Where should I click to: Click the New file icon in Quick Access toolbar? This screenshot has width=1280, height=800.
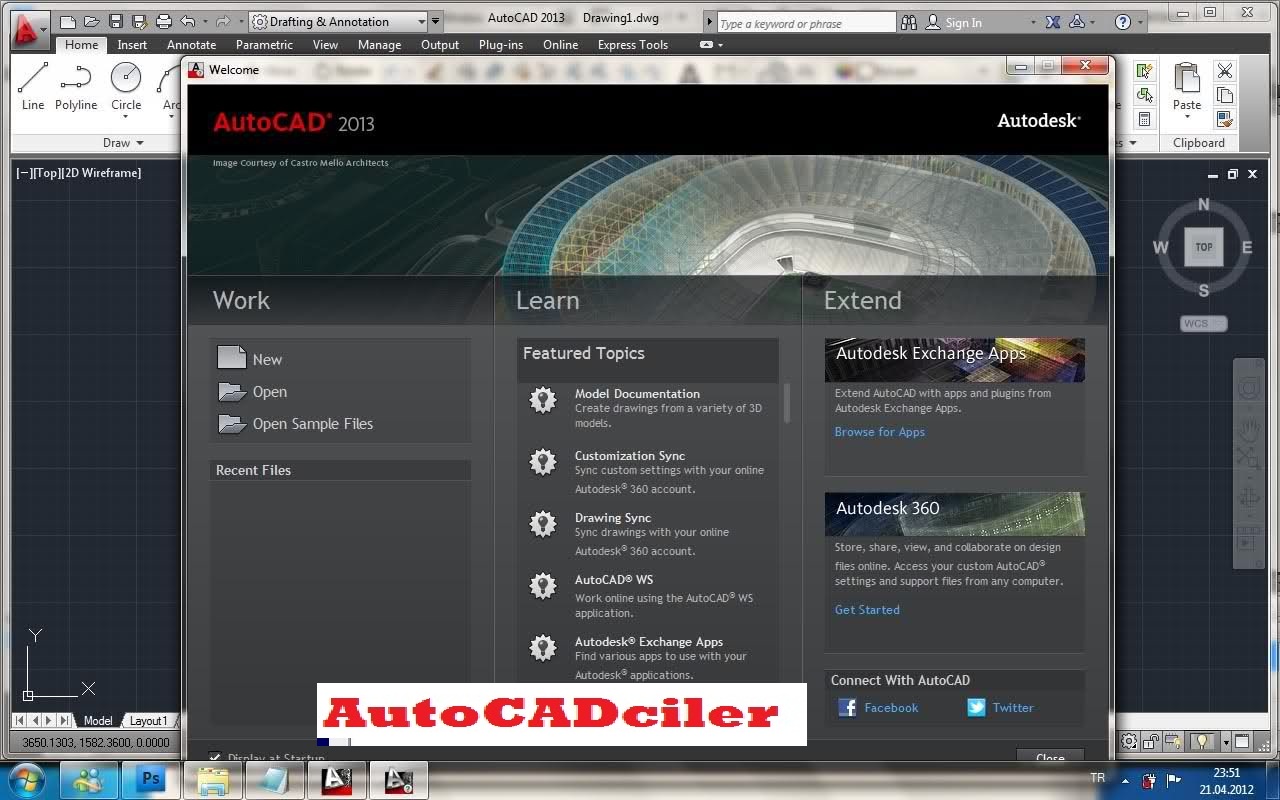[68, 21]
